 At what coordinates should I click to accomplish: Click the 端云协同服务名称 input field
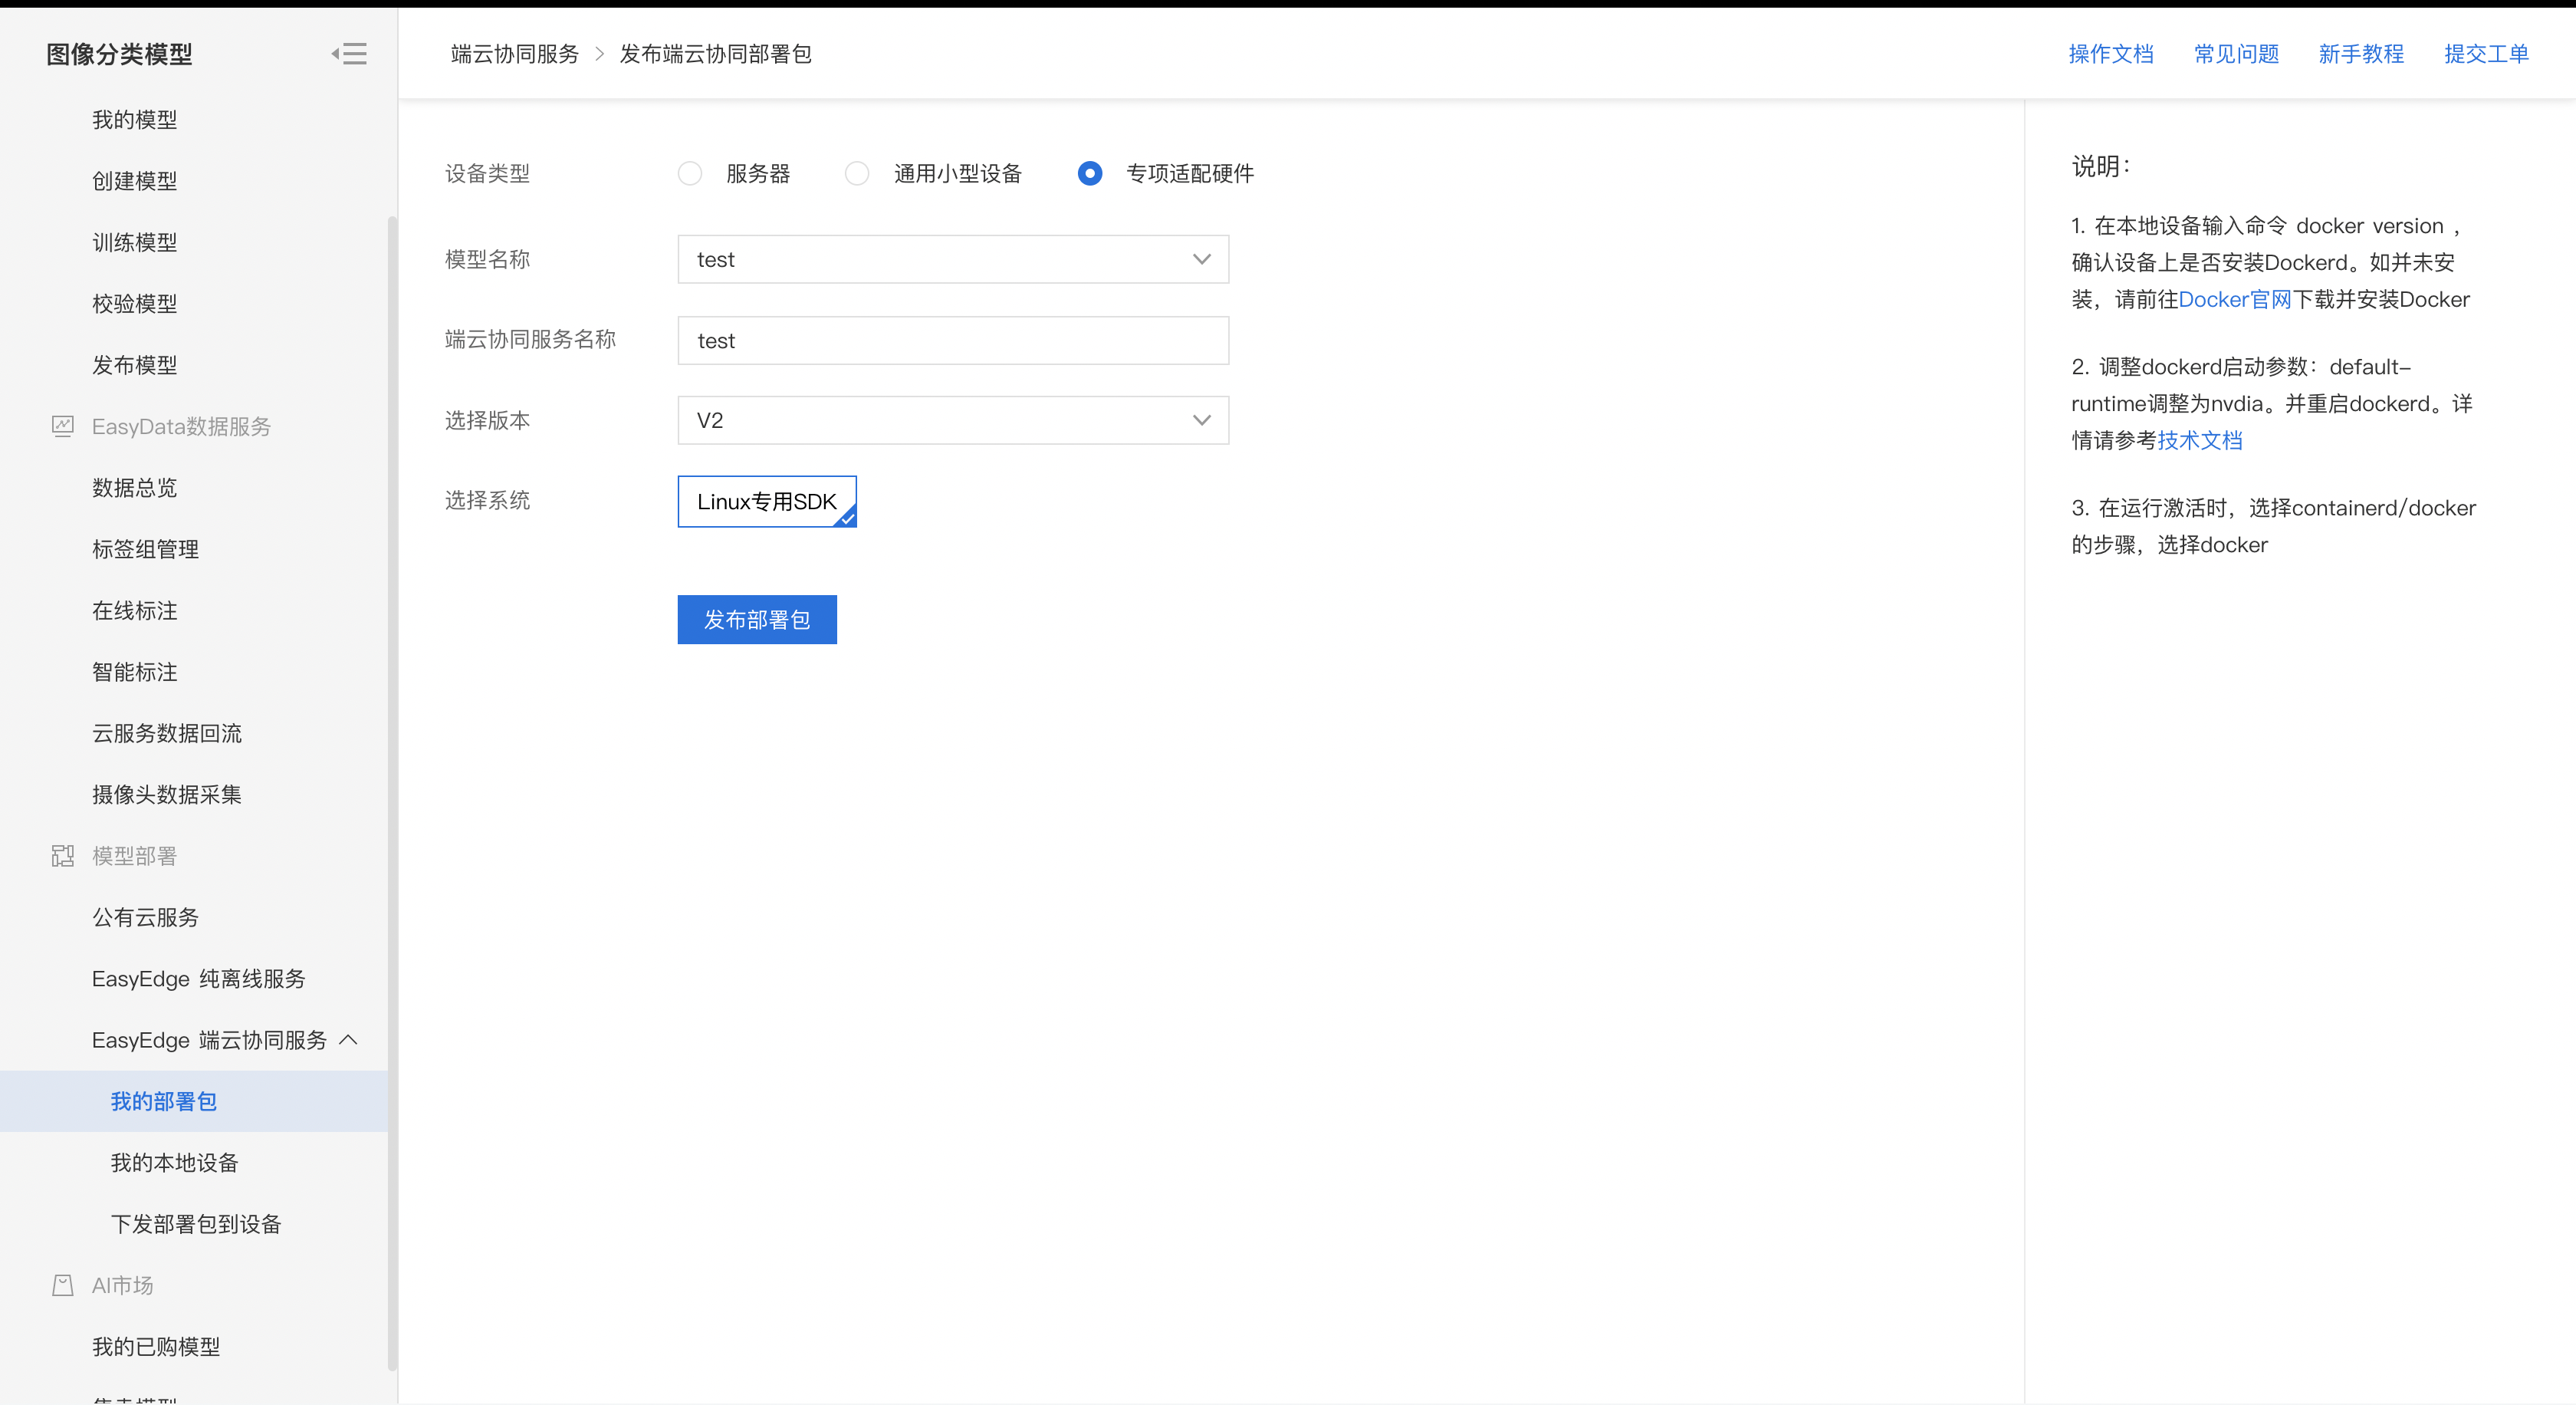(953, 341)
